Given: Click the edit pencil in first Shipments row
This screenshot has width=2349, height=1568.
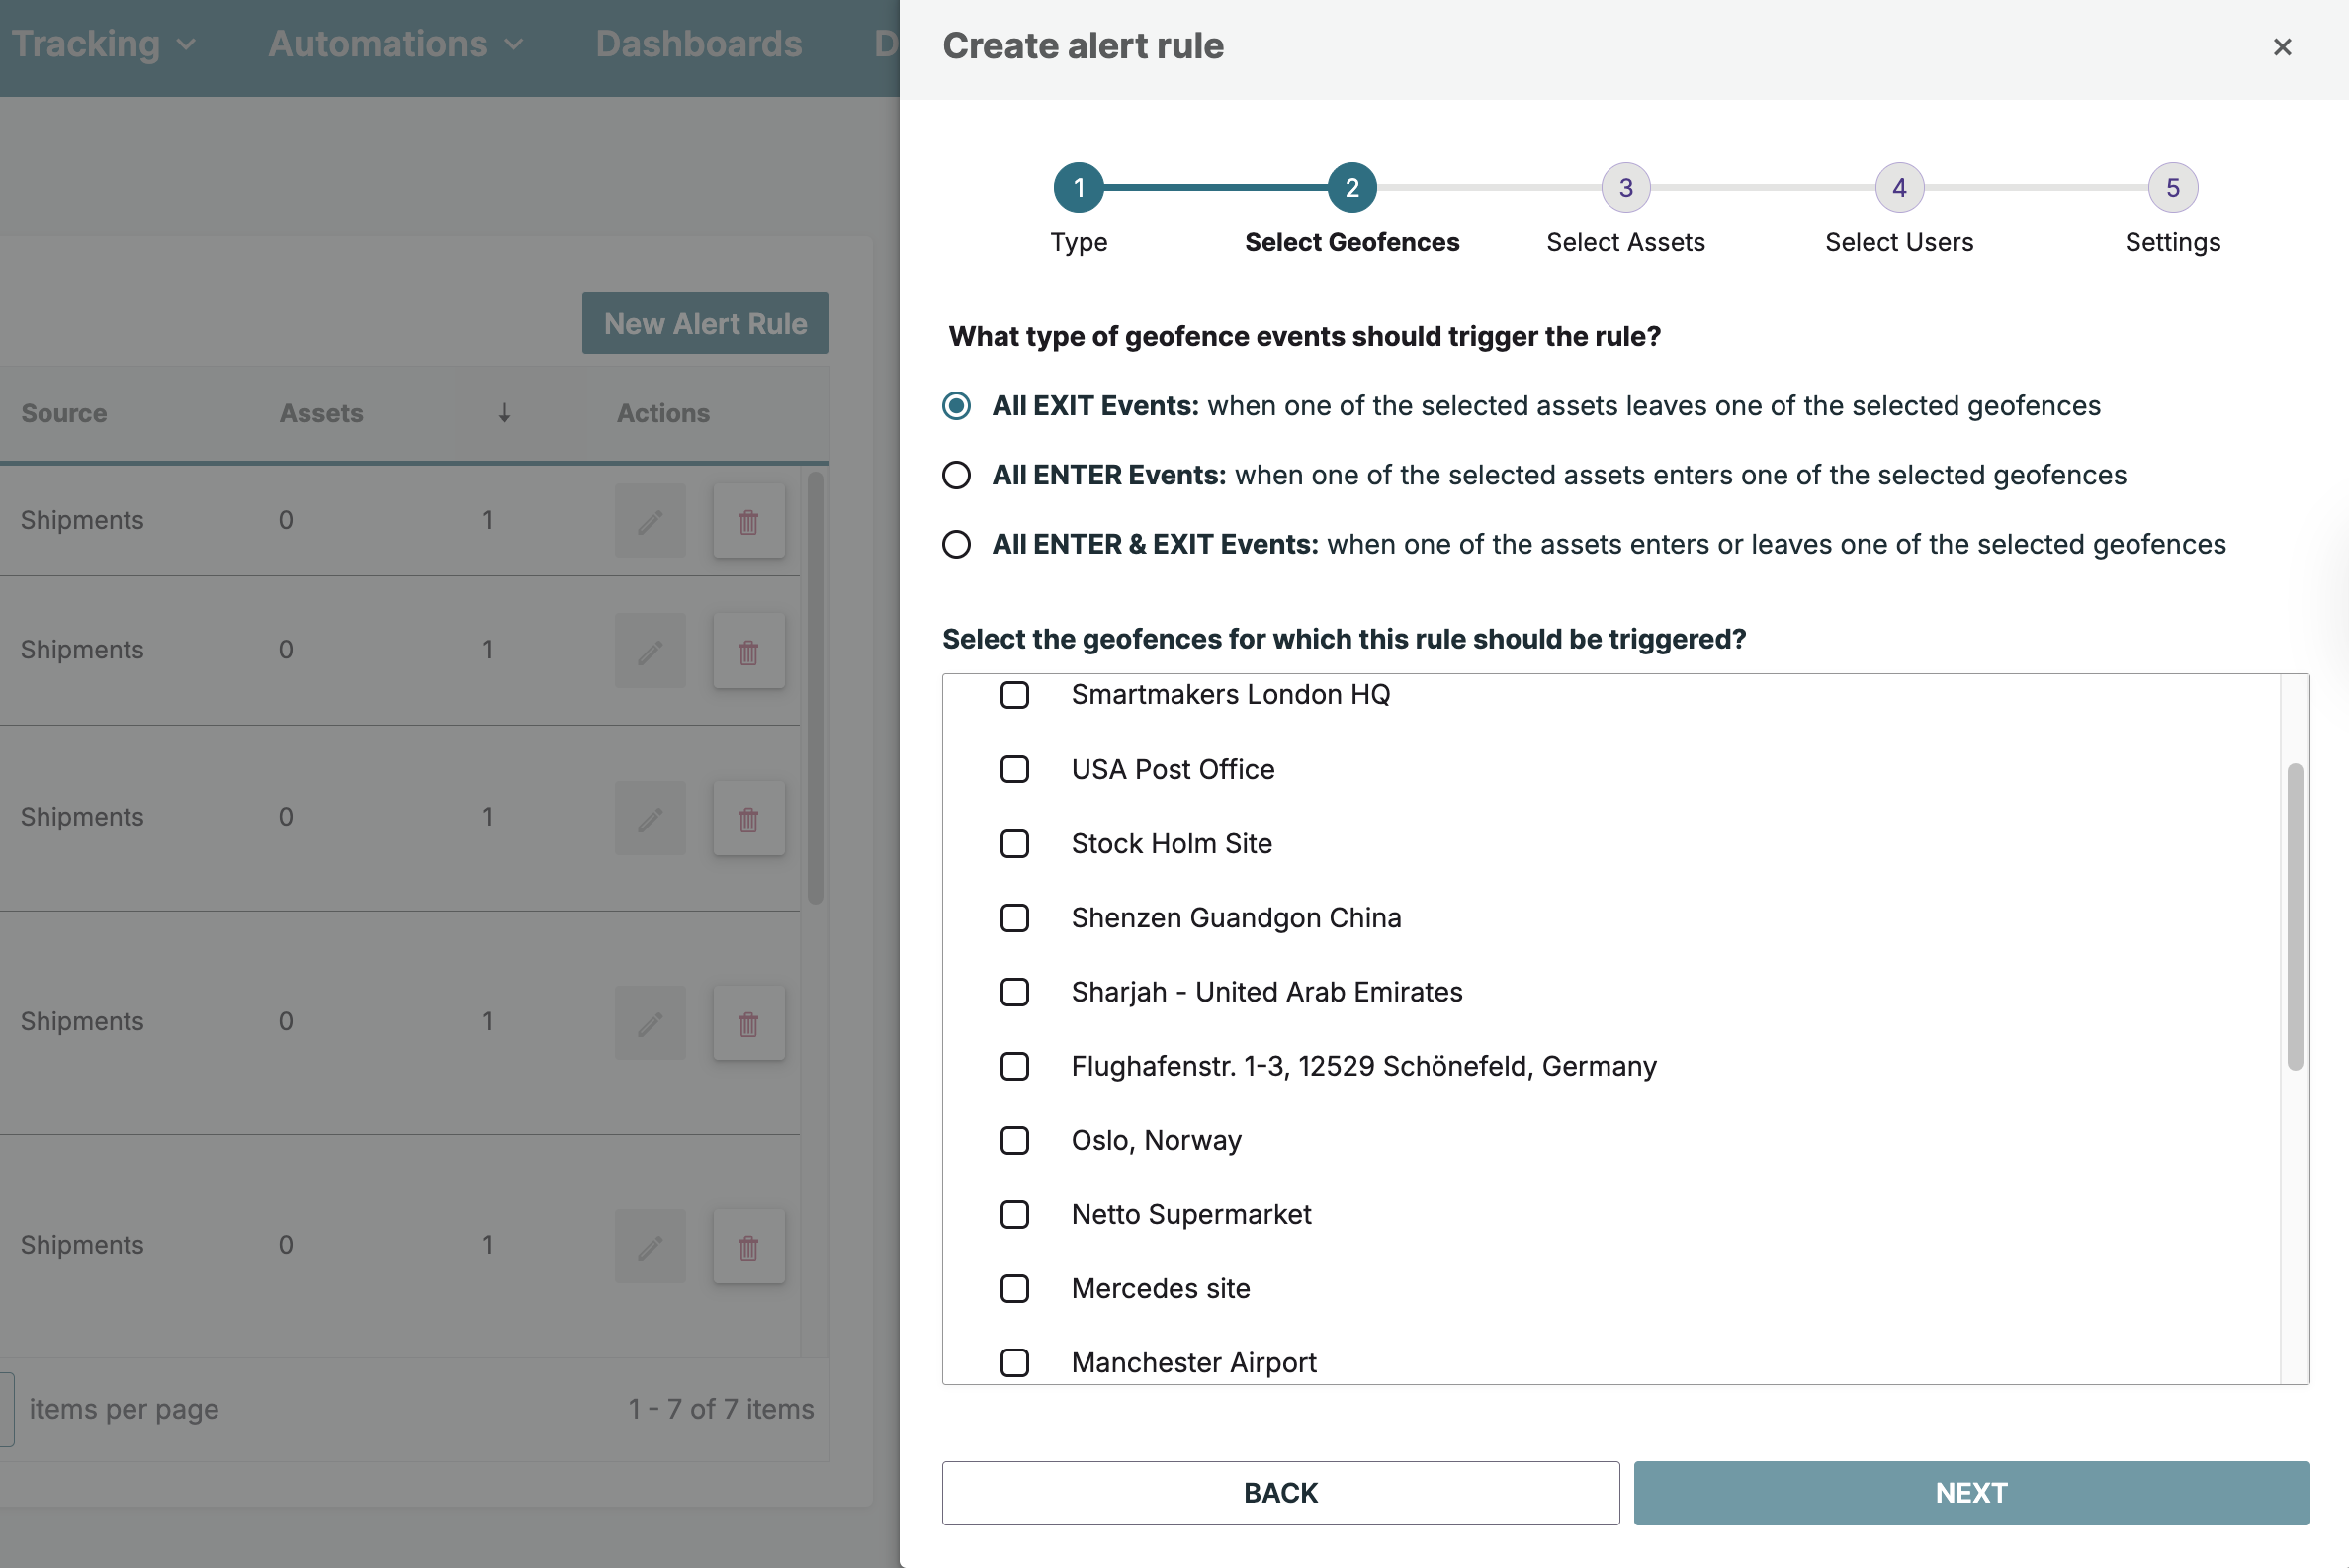Looking at the screenshot, I should coord(650,521).
